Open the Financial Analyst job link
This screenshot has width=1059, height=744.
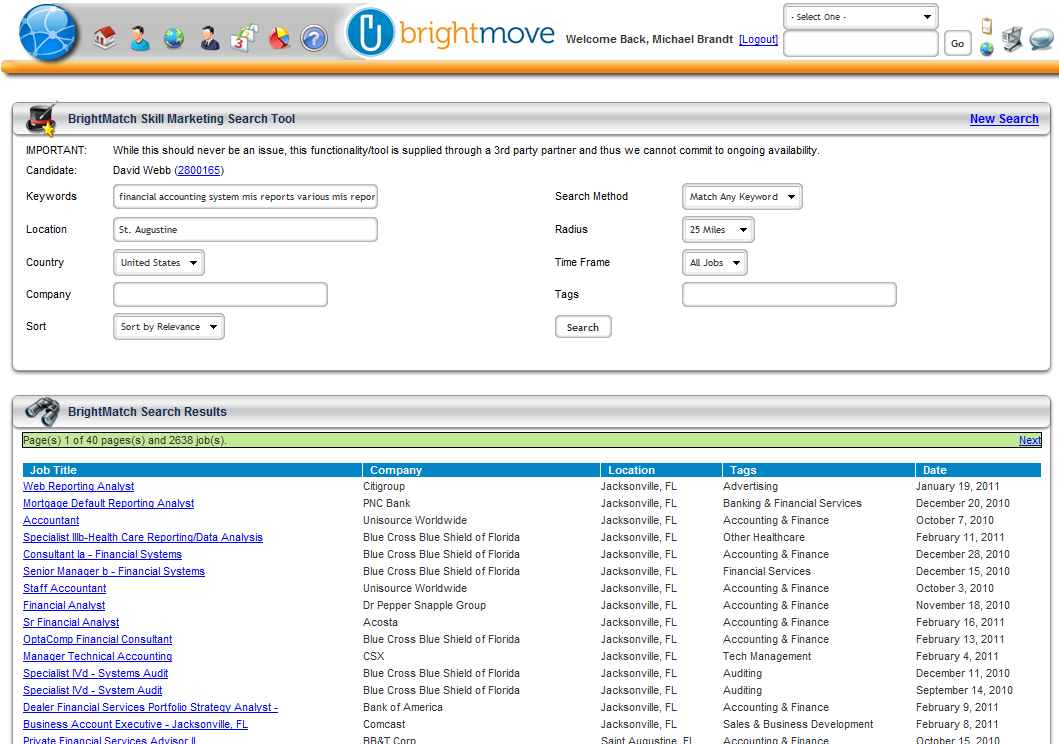(x=64, y=605)
